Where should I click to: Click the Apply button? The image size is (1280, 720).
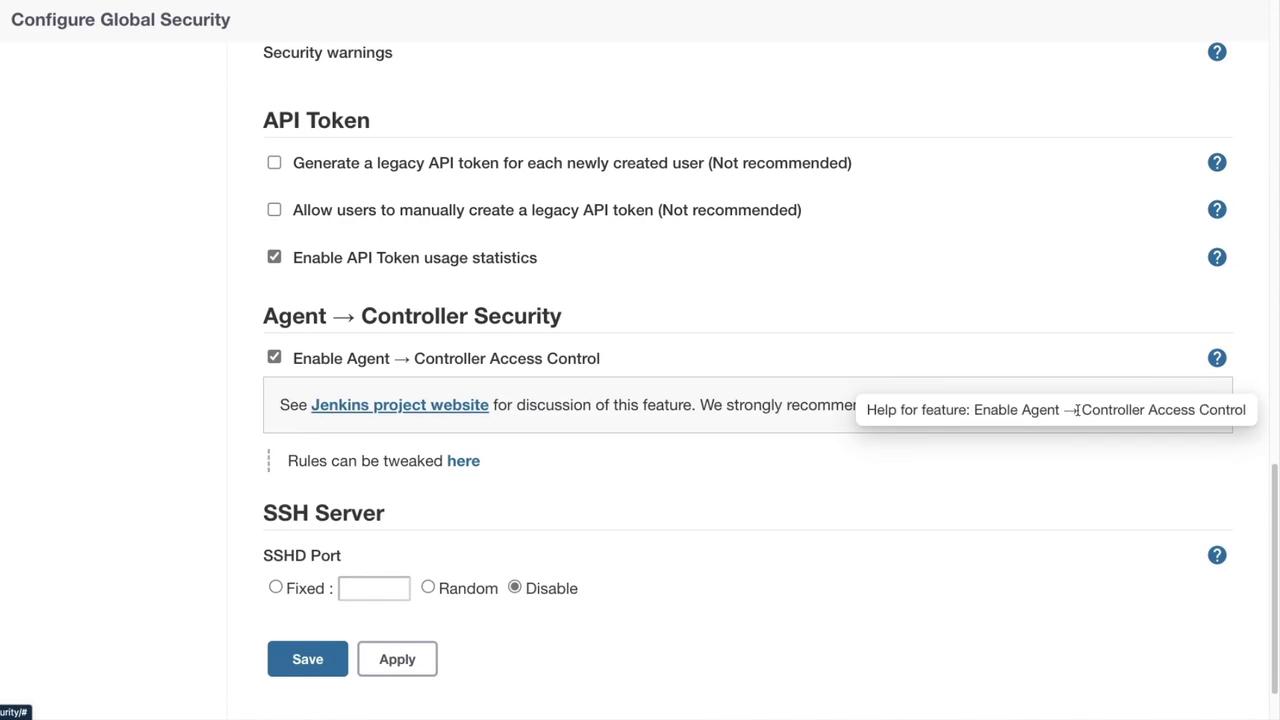[x=397, y=659]
